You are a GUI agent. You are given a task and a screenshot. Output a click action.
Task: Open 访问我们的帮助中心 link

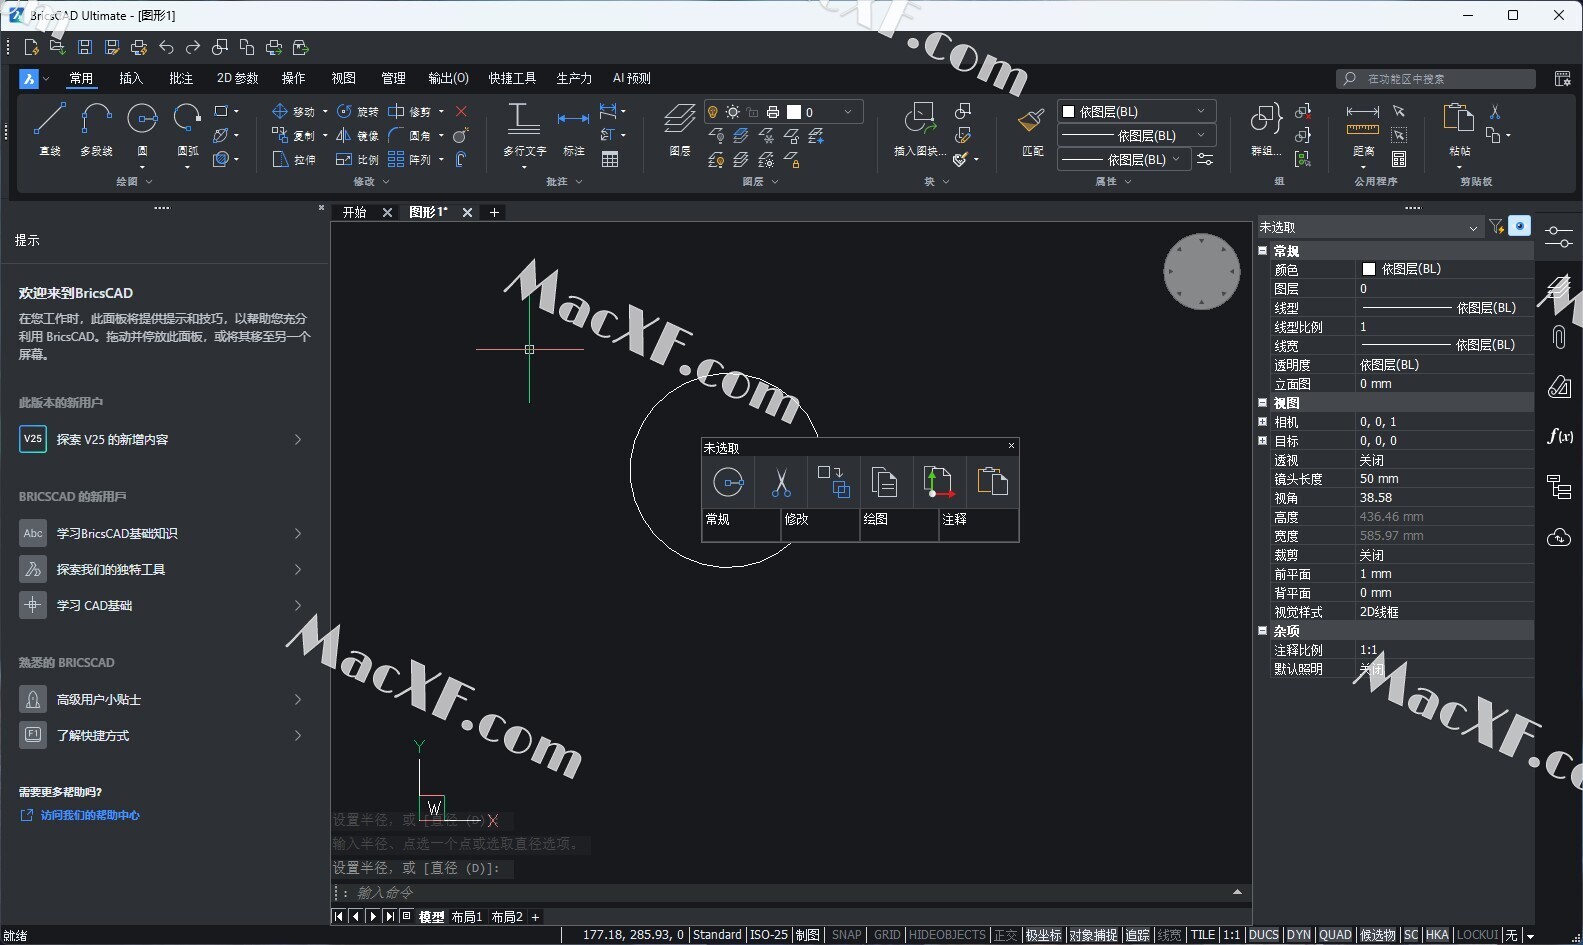click(90, 816)
